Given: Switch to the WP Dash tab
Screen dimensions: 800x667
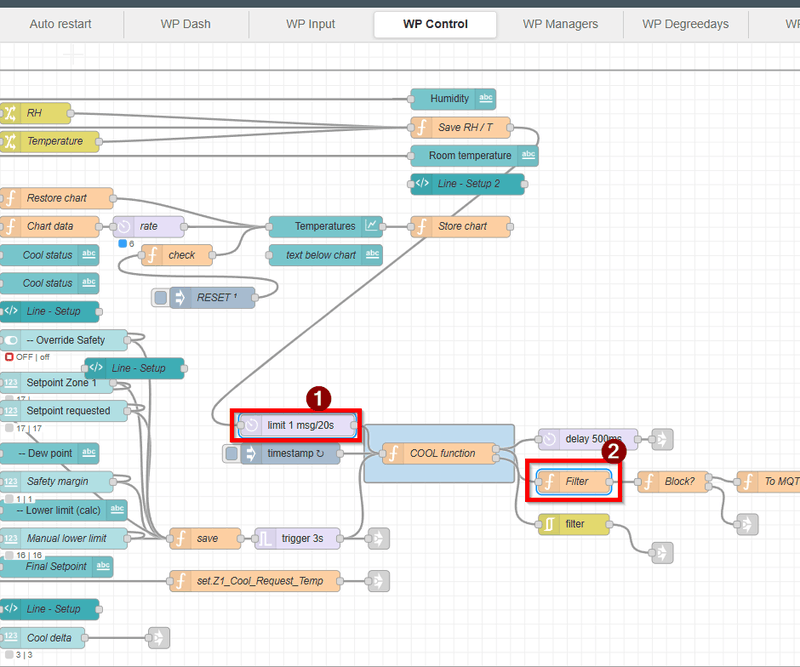Looking at the screenshot, I should coord(185,24).
